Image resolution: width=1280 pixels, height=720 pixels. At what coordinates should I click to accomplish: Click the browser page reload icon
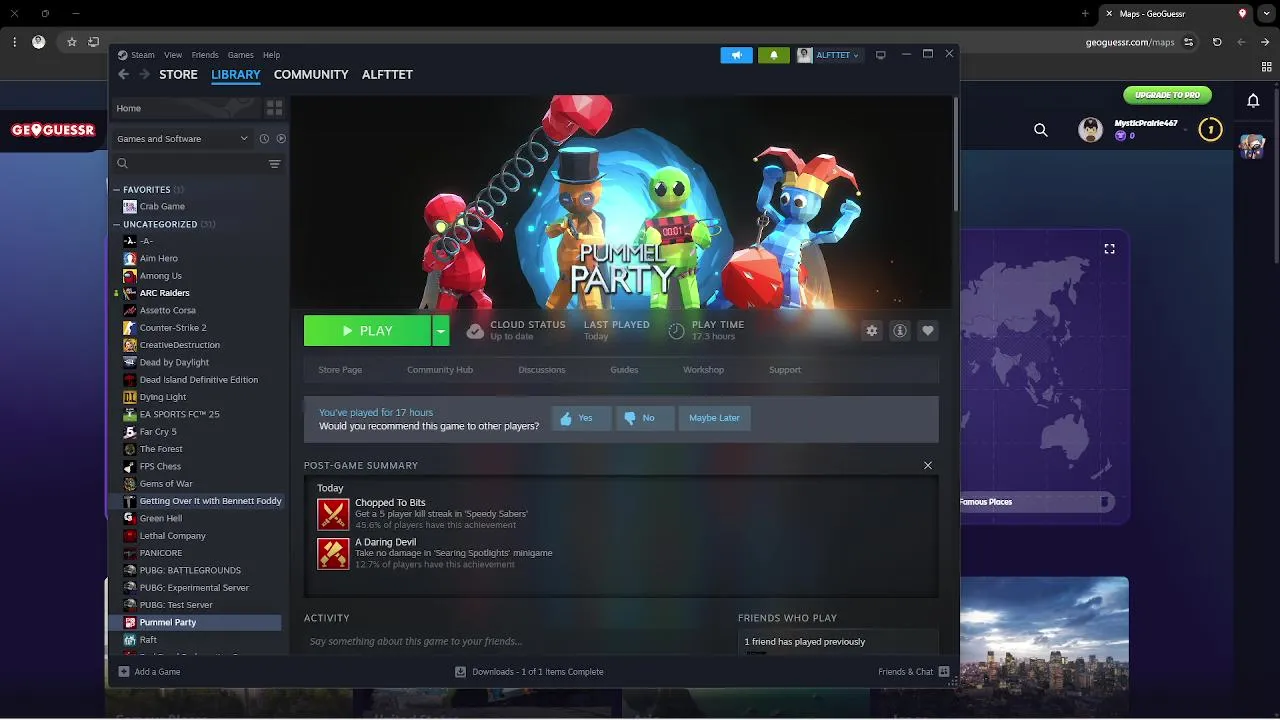point(1217,42)
